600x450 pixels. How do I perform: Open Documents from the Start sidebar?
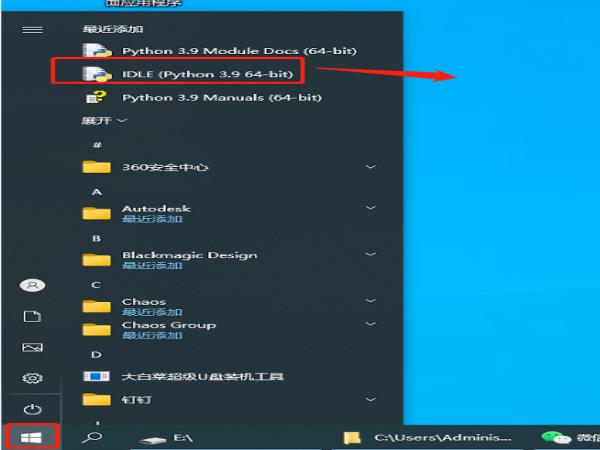33,316
